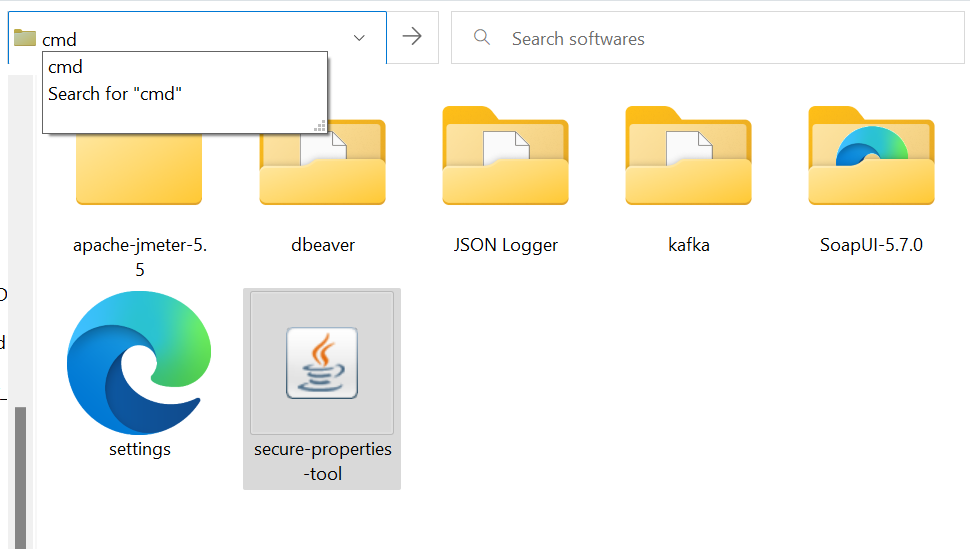
Task: Click the dbeaver file name label
Action: click(323, 245)
